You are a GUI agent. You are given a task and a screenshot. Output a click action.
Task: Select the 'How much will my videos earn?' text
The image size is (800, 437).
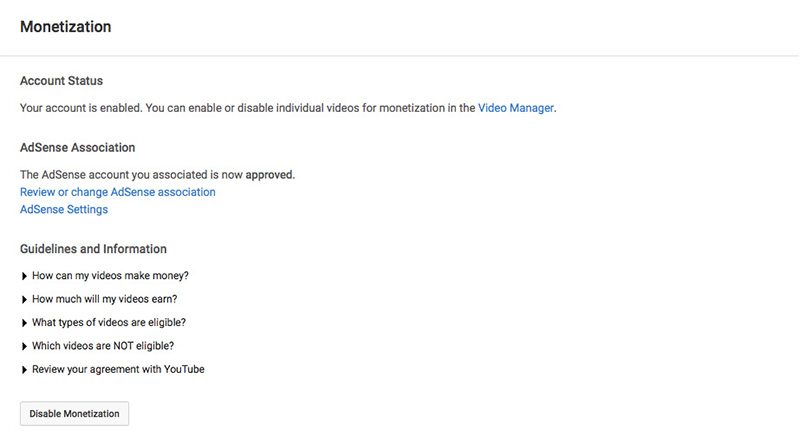[x=111, y=299]
